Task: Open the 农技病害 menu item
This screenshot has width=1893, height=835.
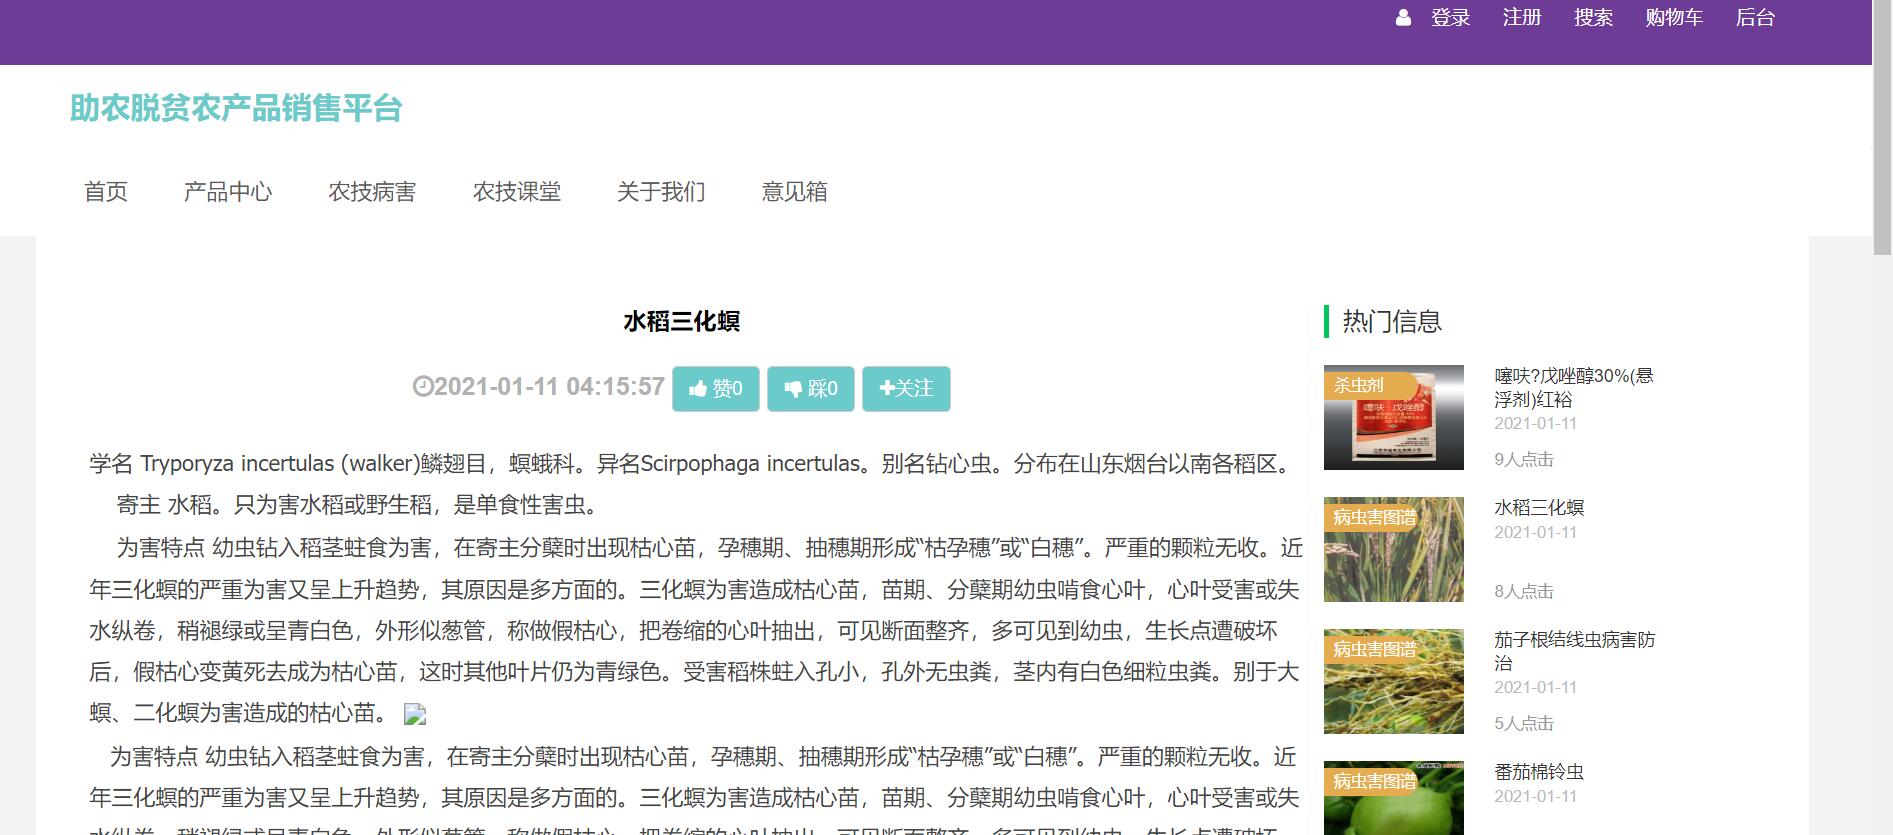Action: 372,192
